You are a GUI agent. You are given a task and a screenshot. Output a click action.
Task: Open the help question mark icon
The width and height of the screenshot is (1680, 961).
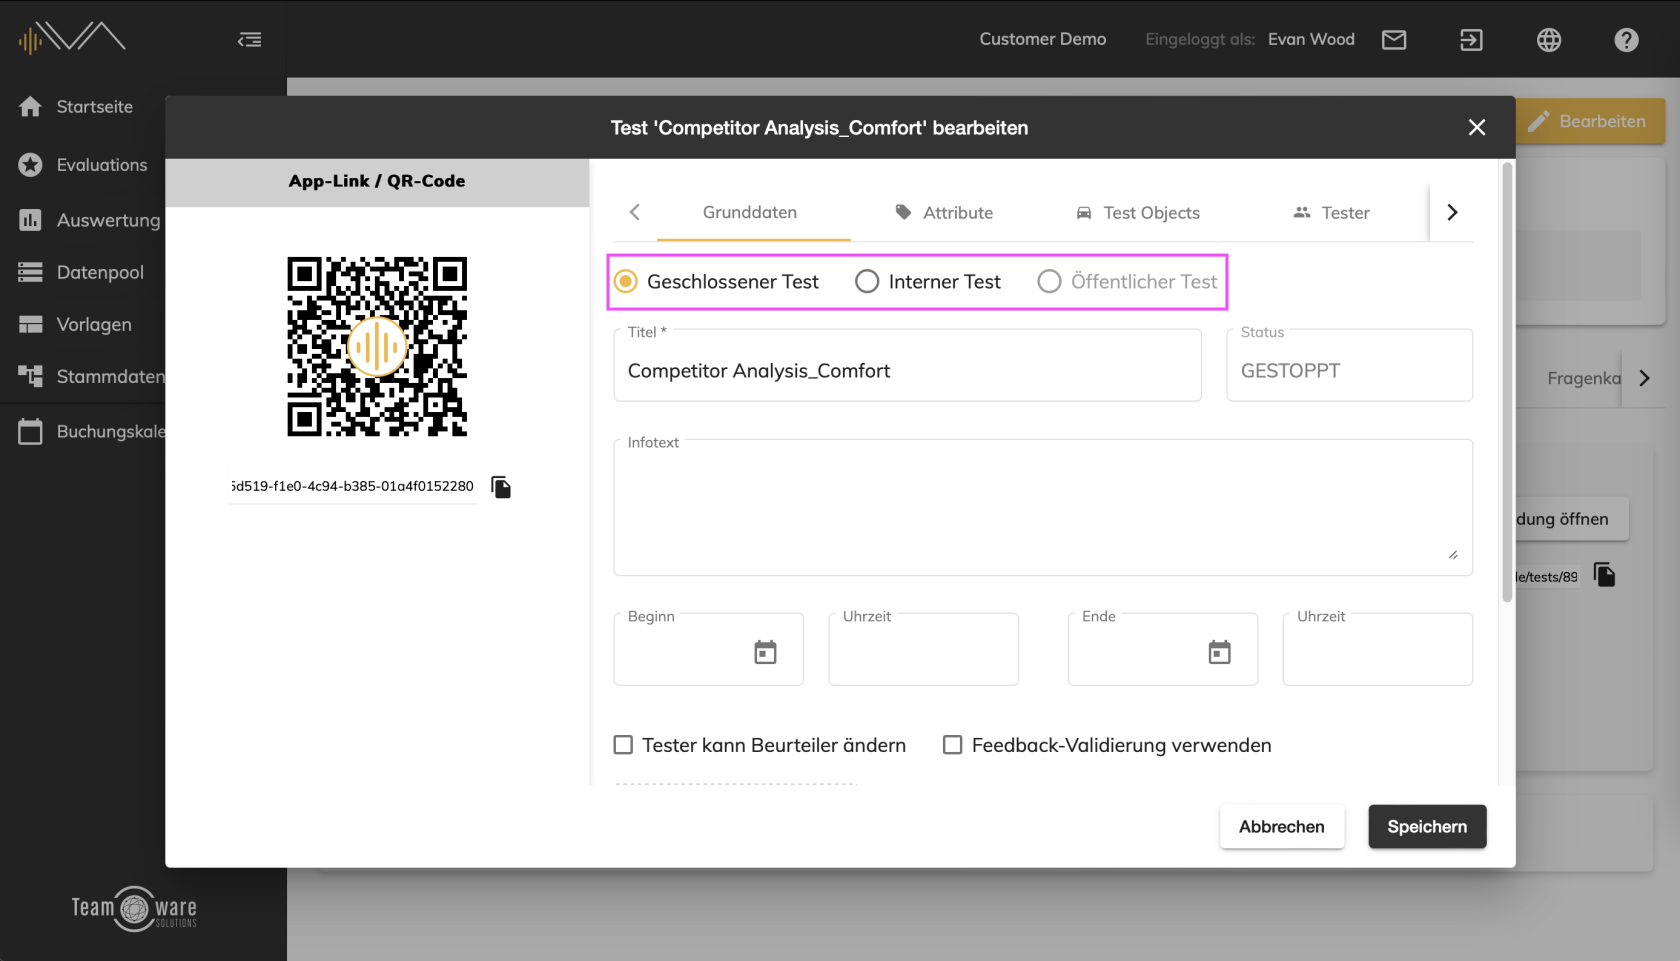(x=1627, y=40)
